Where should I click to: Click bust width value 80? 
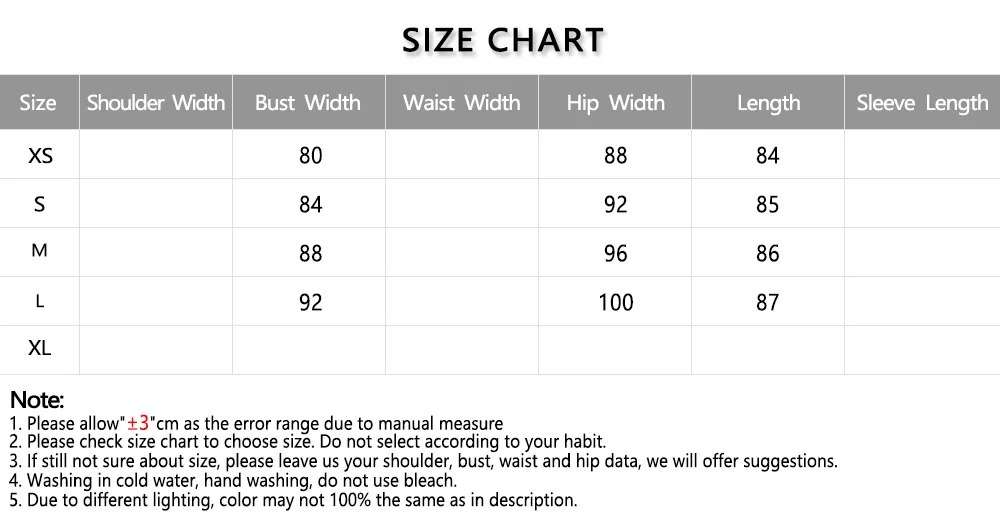pyautogui.click(x=311, y=155)
